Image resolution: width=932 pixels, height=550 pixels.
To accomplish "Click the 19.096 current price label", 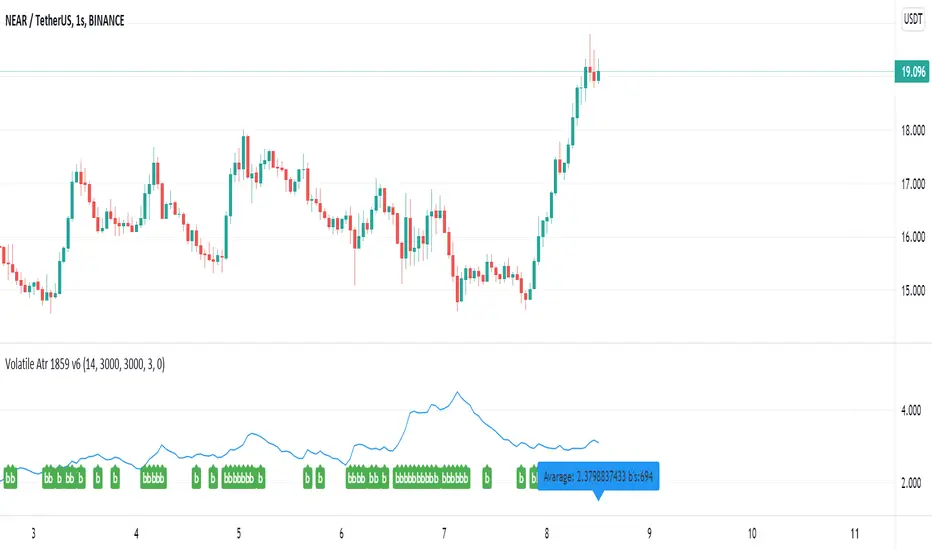I will (910, 71).
